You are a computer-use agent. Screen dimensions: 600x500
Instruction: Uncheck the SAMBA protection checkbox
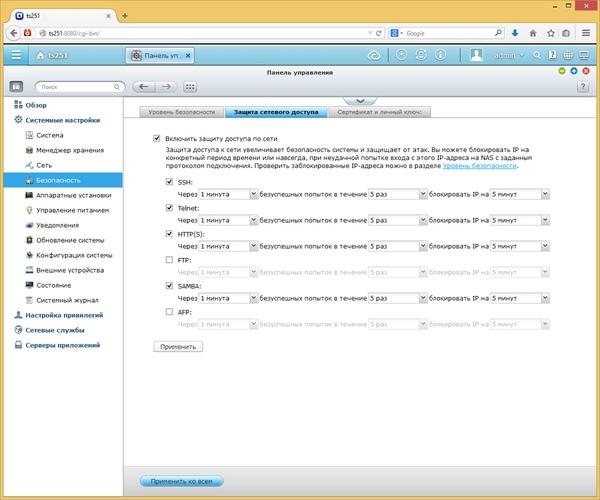(x=169, y=286)
